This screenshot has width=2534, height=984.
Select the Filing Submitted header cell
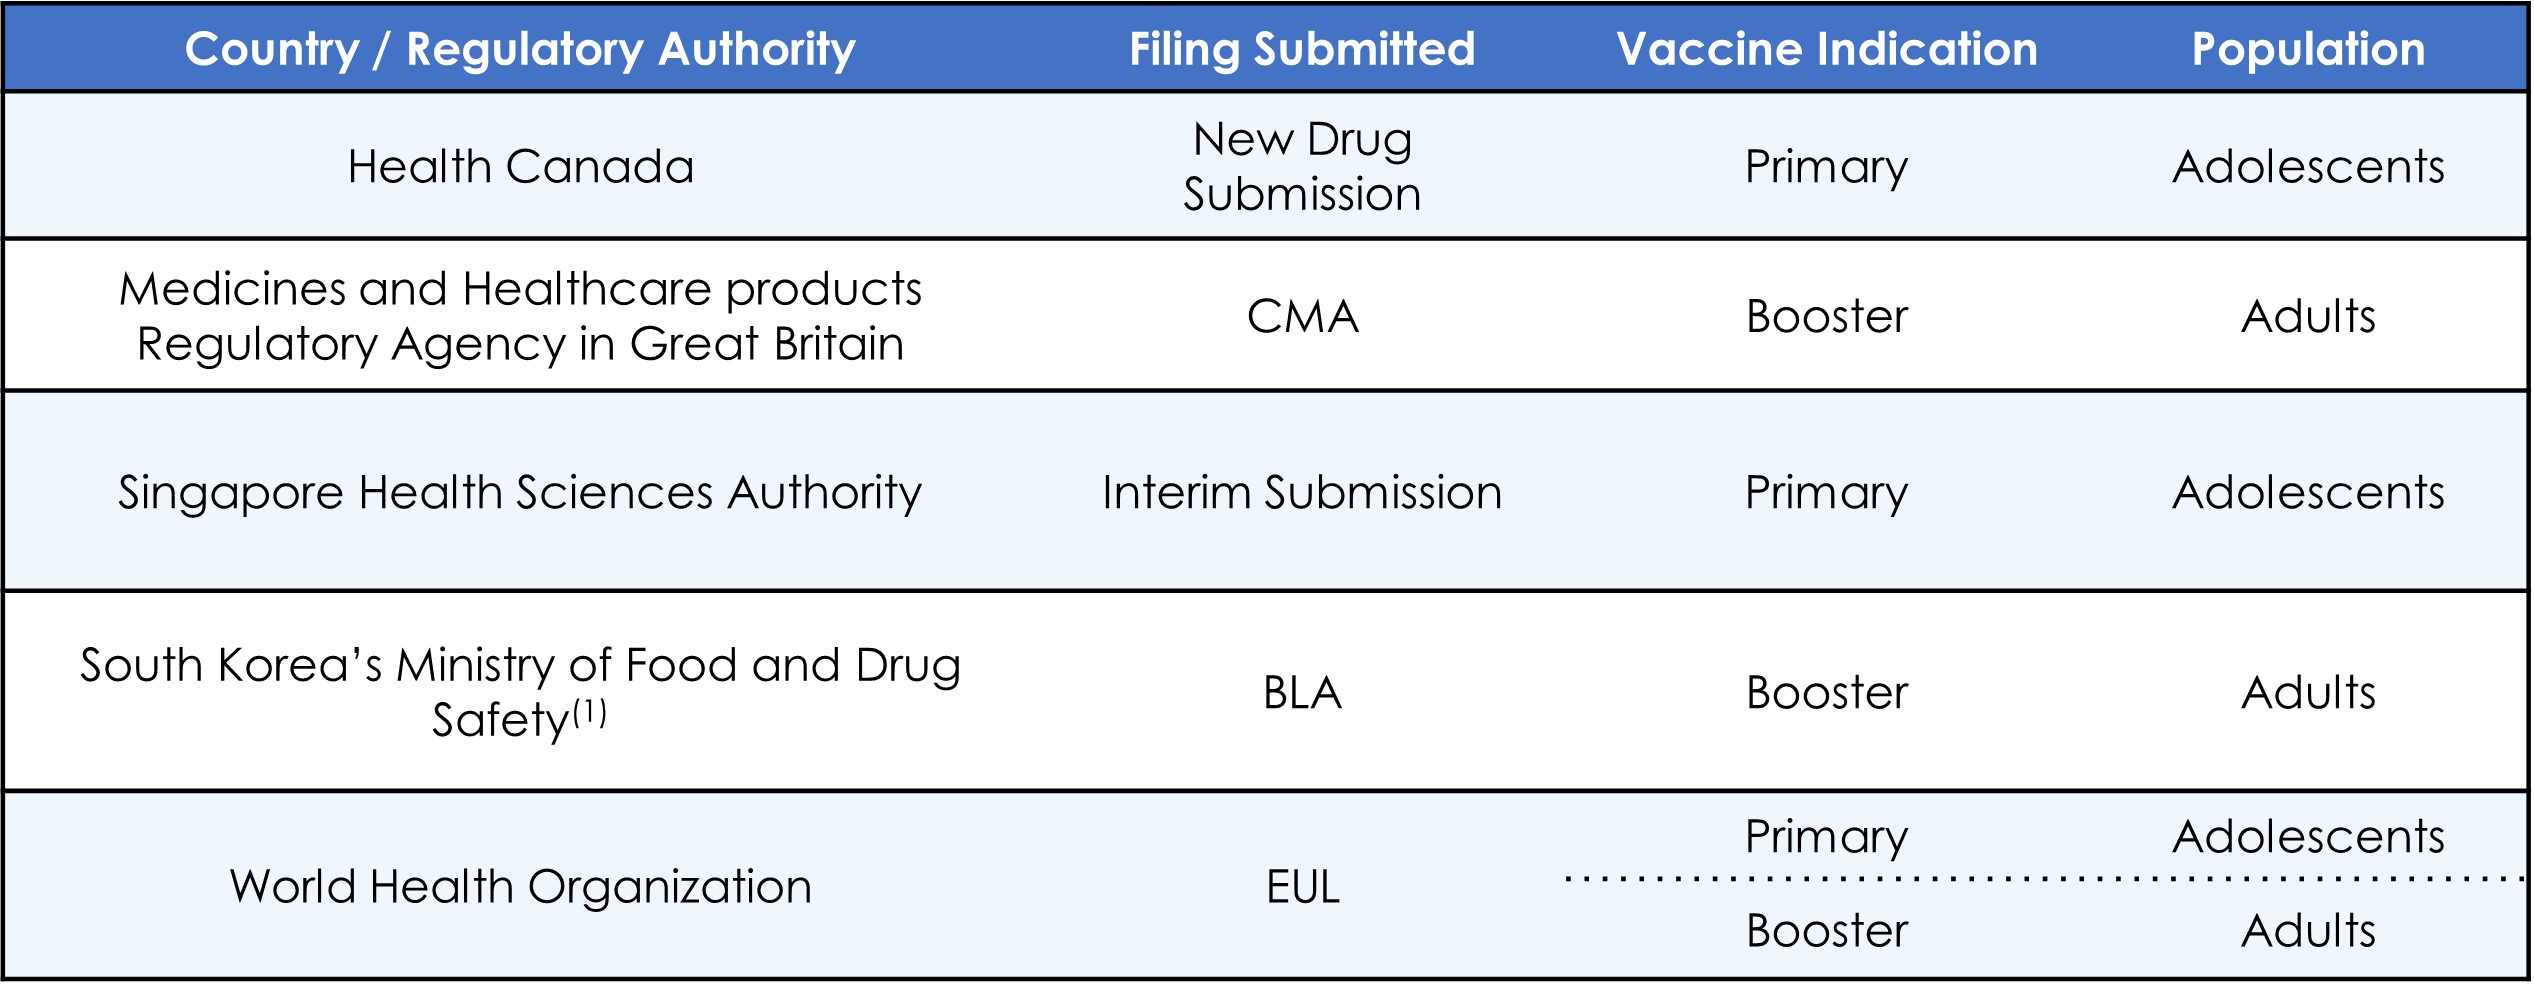coord(1302,49)
